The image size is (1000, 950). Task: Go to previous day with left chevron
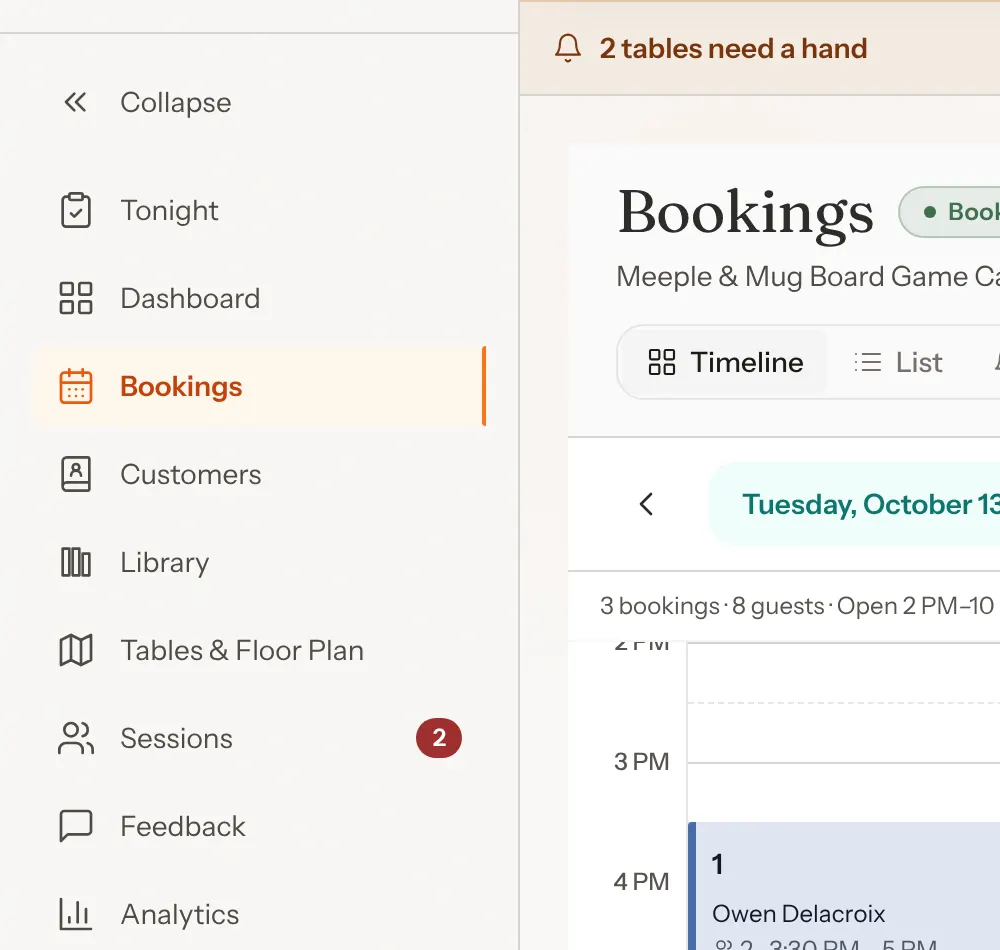coord(646,504)
